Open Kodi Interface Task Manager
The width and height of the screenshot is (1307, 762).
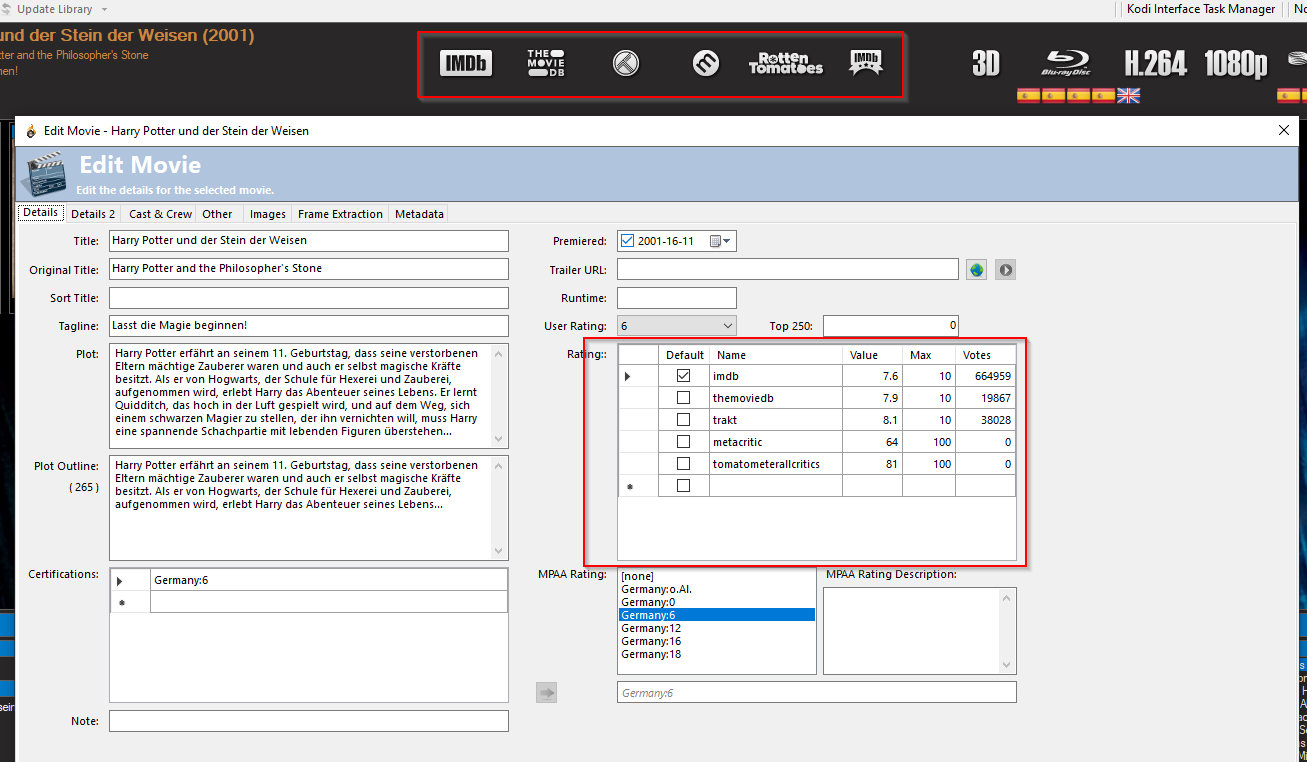click(1201, 9)
